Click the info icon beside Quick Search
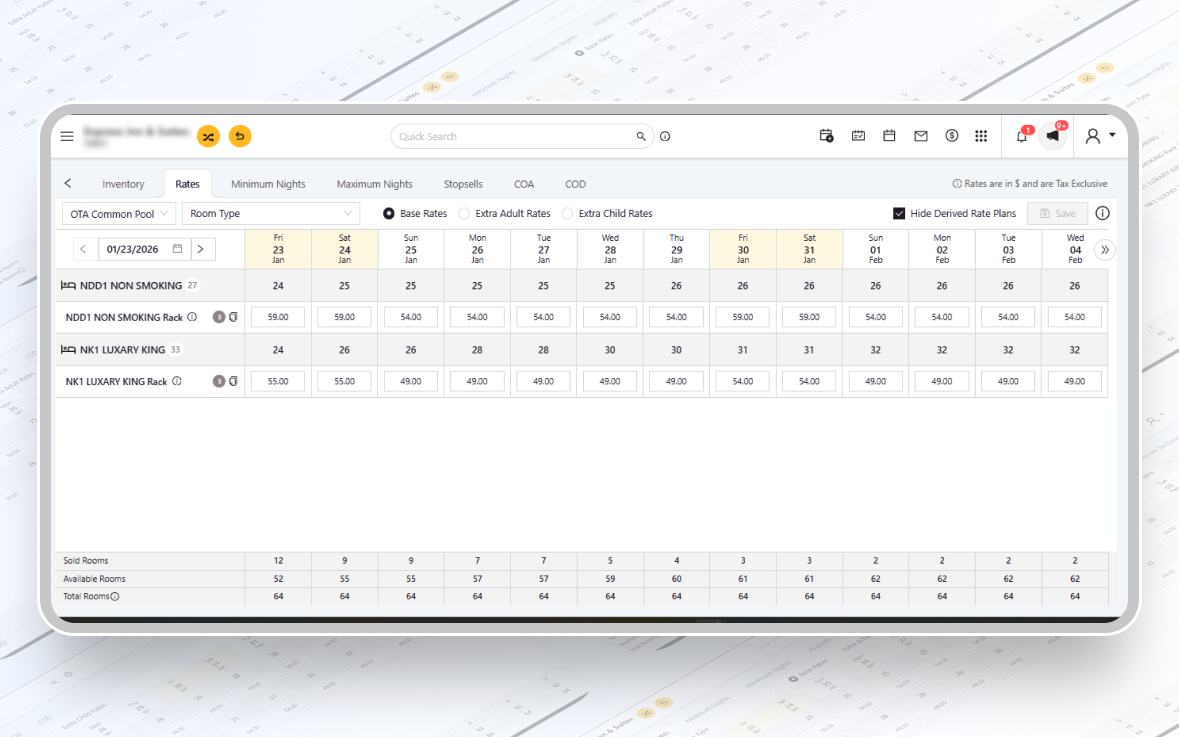Viewport: 1179px width, 737px height. 665,136
